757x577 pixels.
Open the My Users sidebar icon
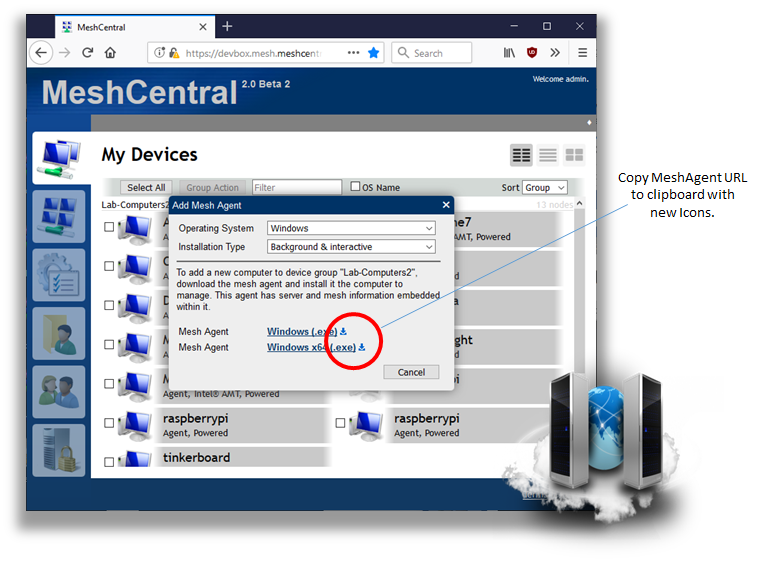click(x=59, y=392)
